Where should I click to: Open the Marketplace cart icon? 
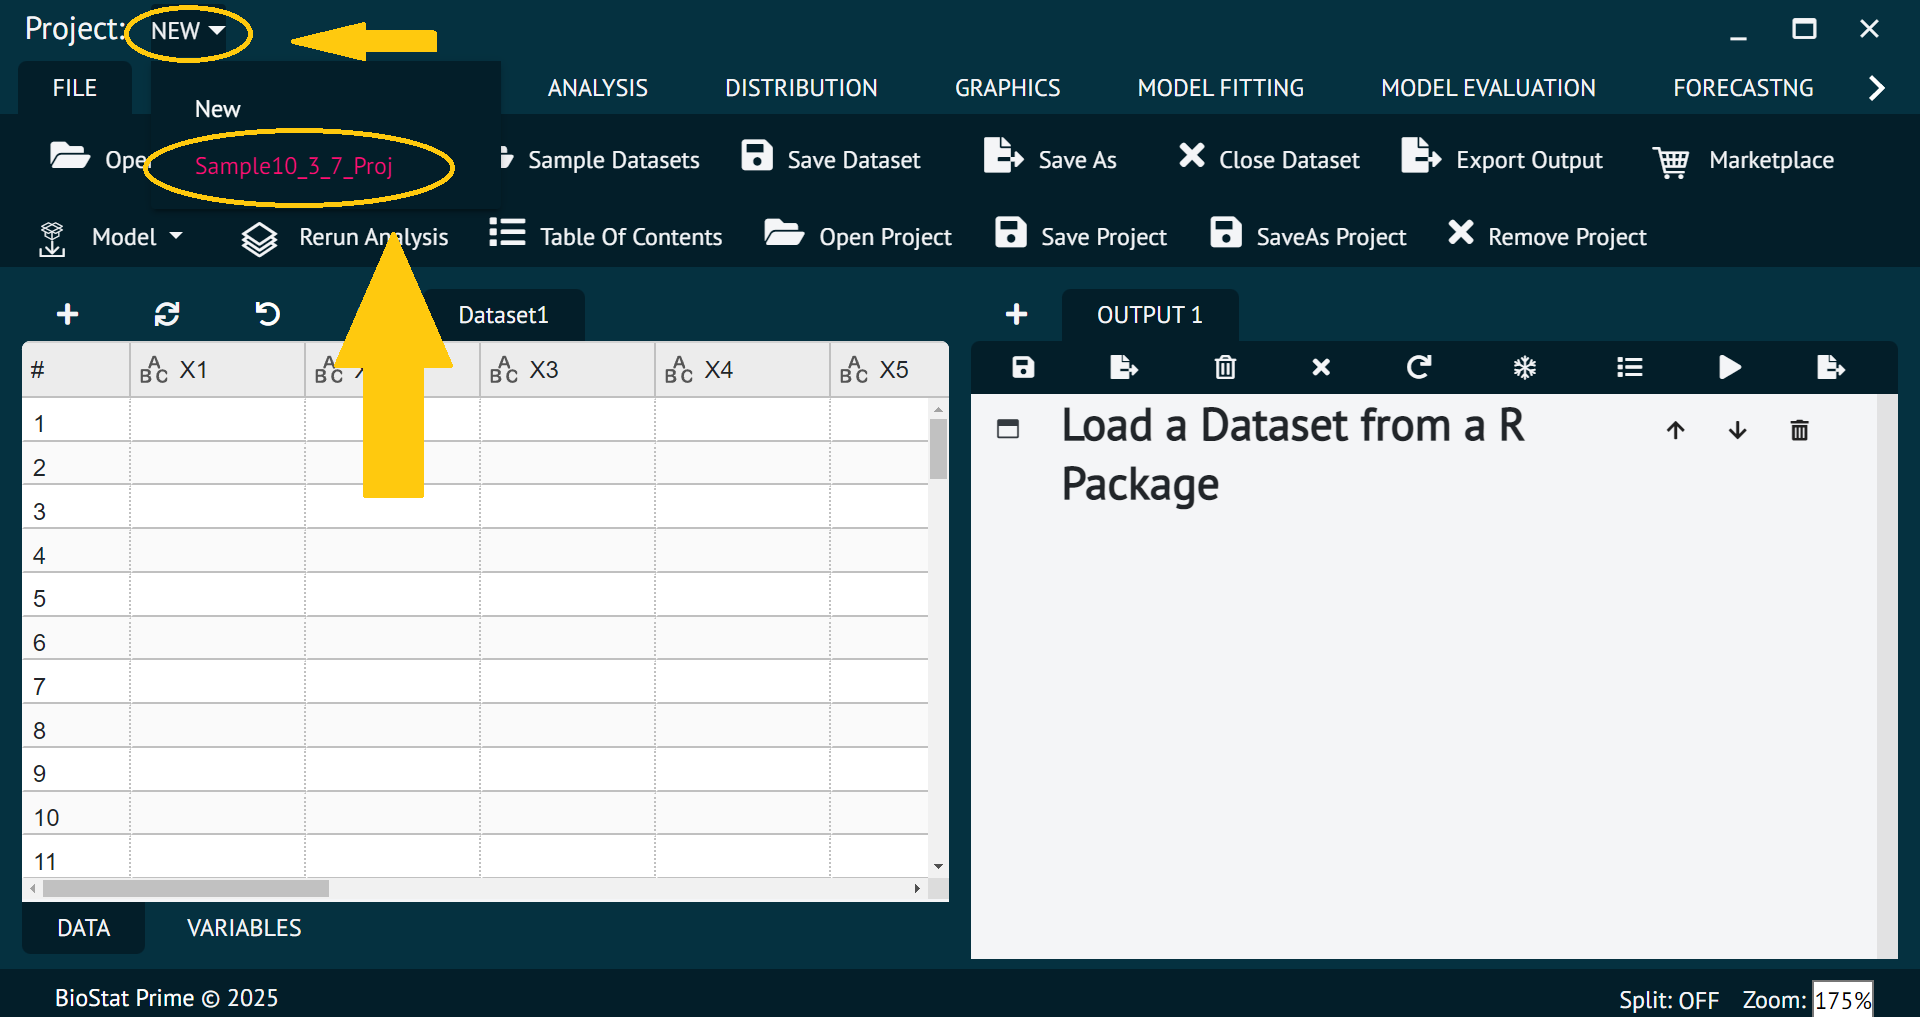1671,161
